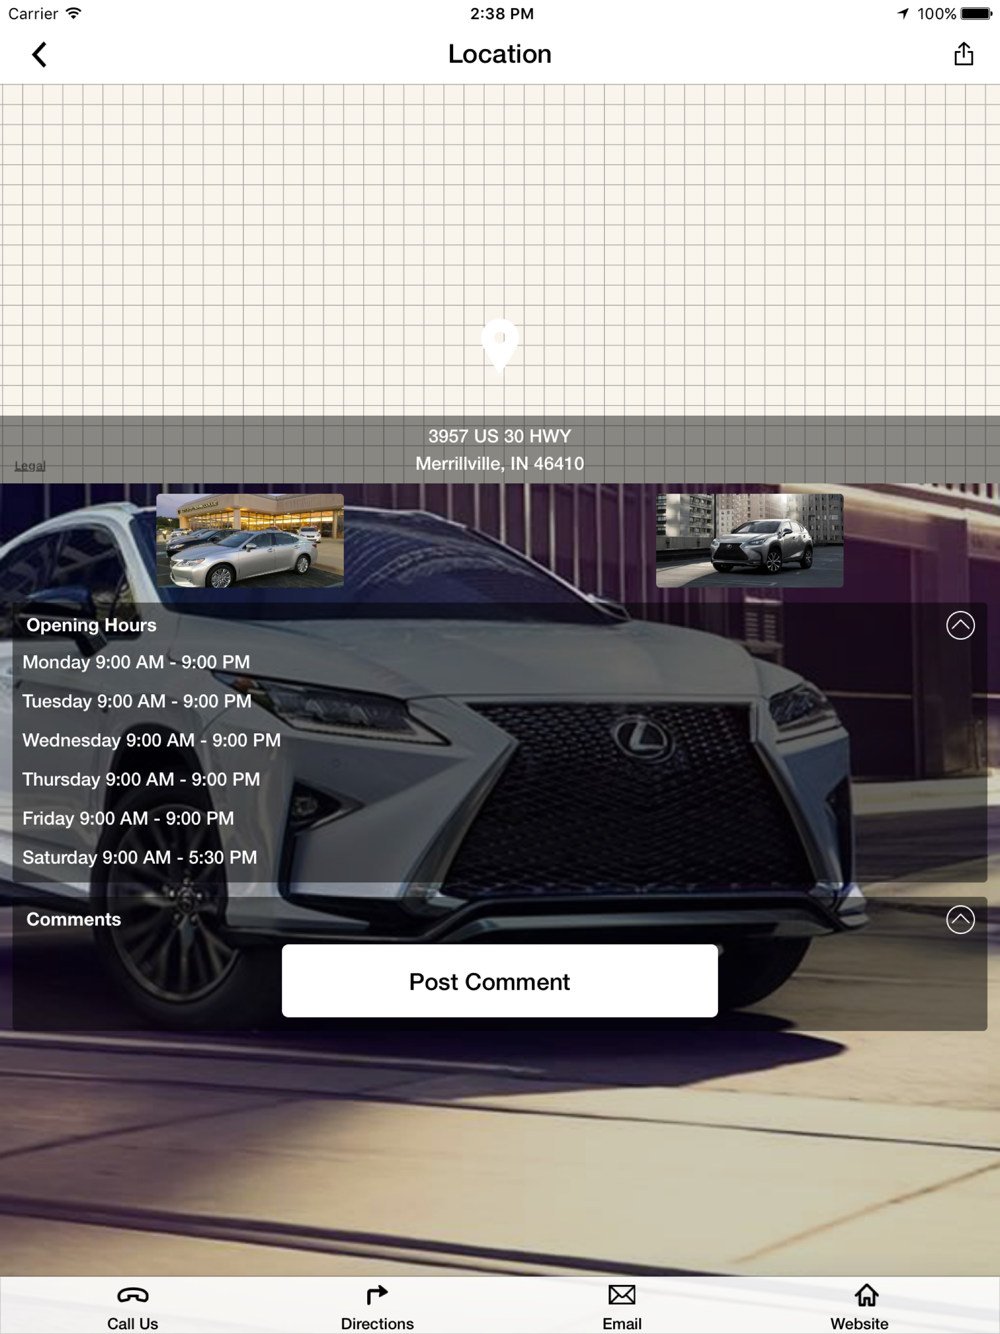
Task: Open the Legal link on the map
Action: tap(30, 465)
